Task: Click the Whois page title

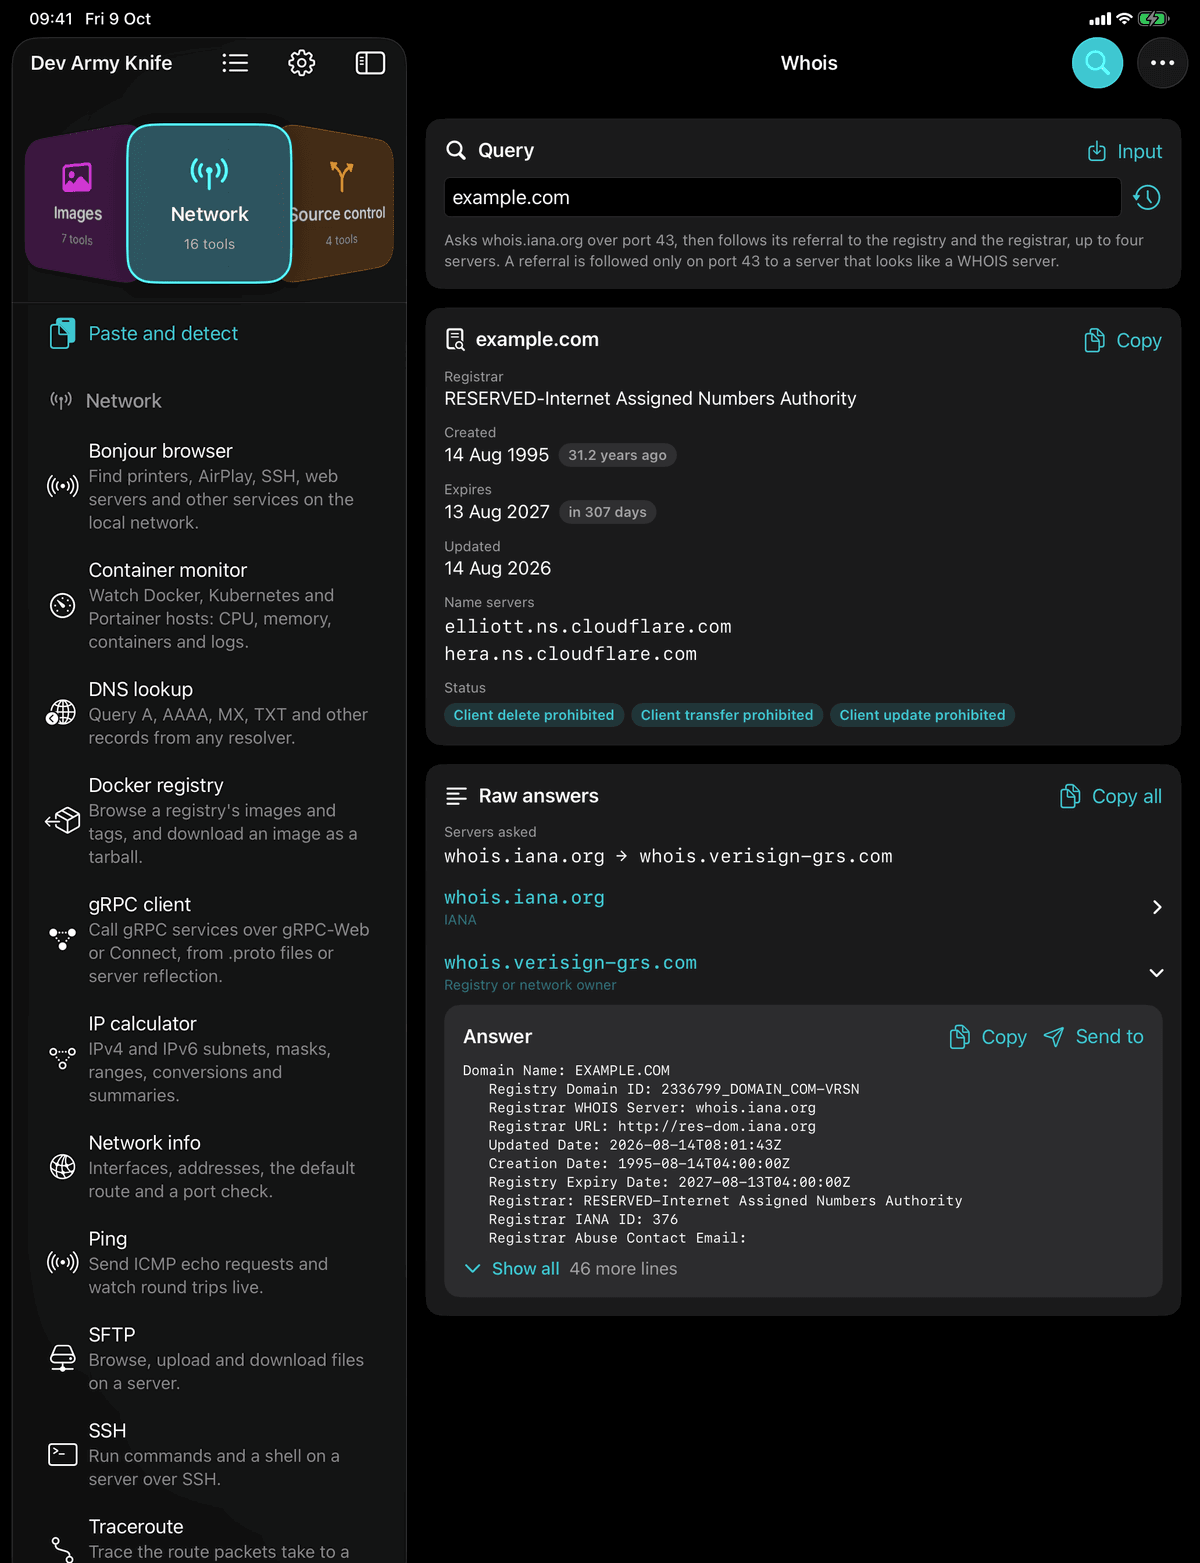Action: 809,63
